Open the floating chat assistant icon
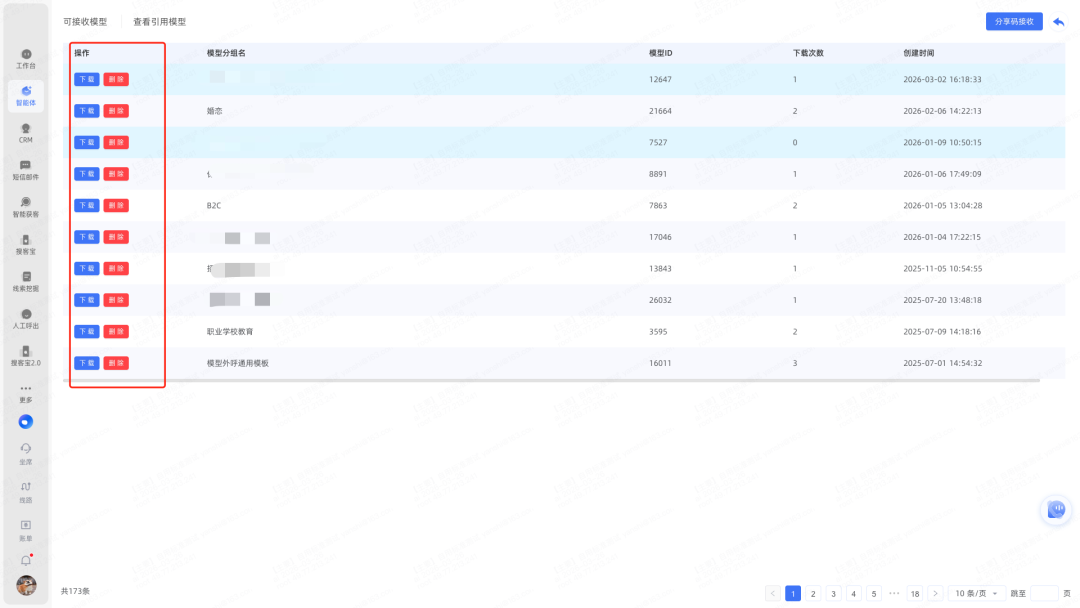The height and width of the screenshot is (608, 1080). click(1056, 510)
